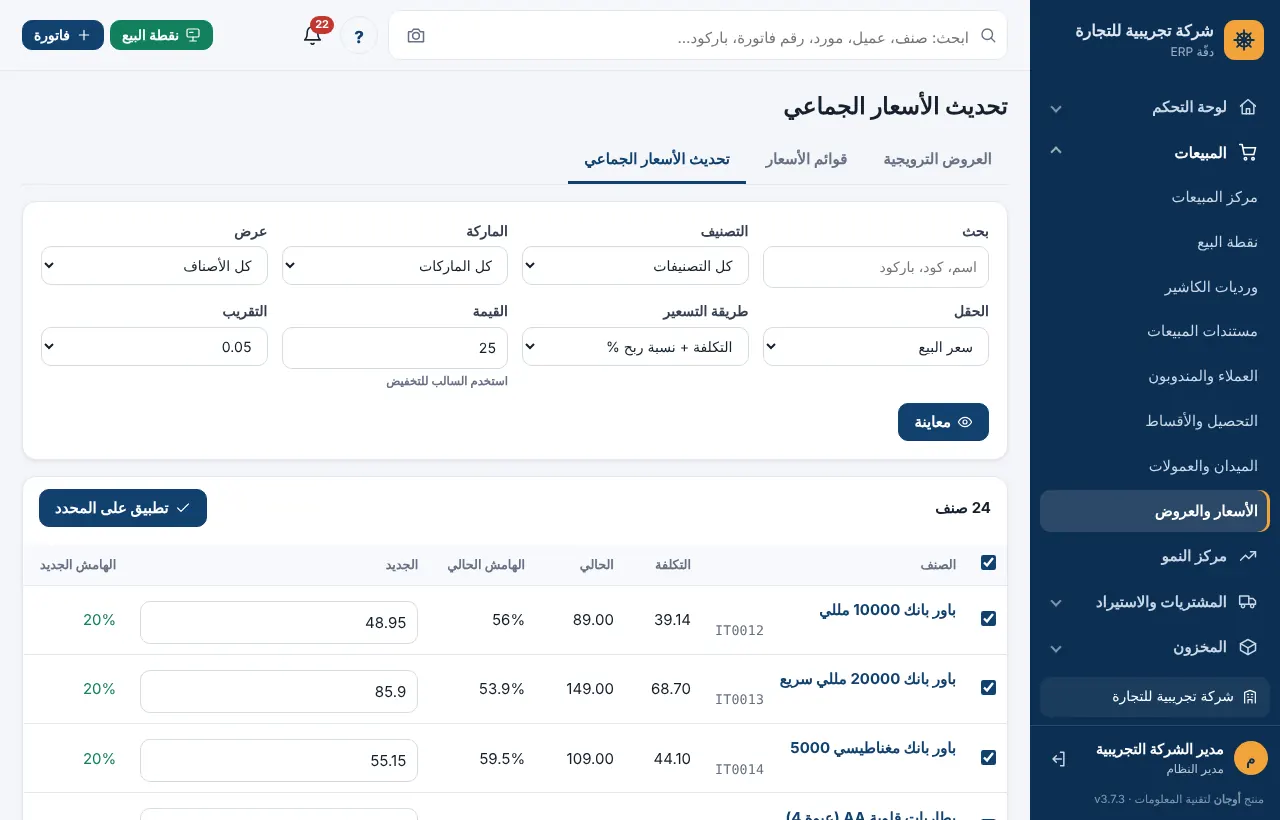Open المبيعات menu via cart icon
Viewport: 1280px width, 820px height.
point(1247,153)
